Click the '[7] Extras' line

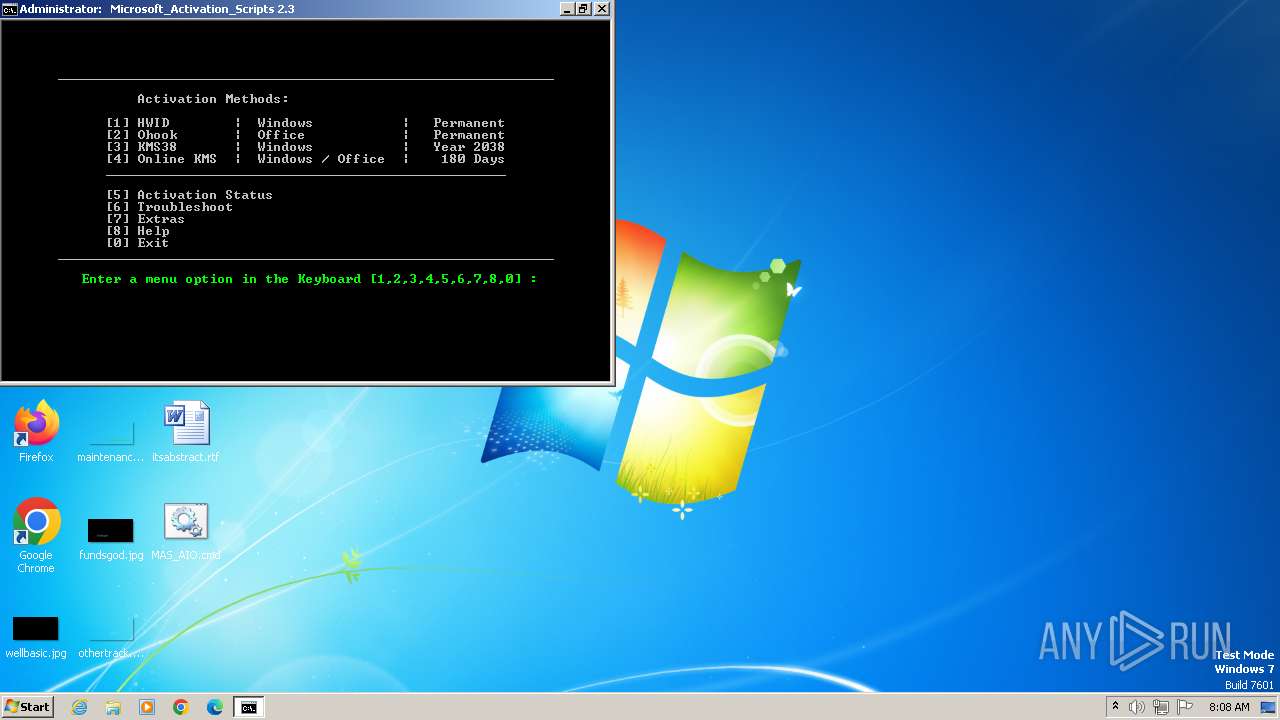pos(145,219)
